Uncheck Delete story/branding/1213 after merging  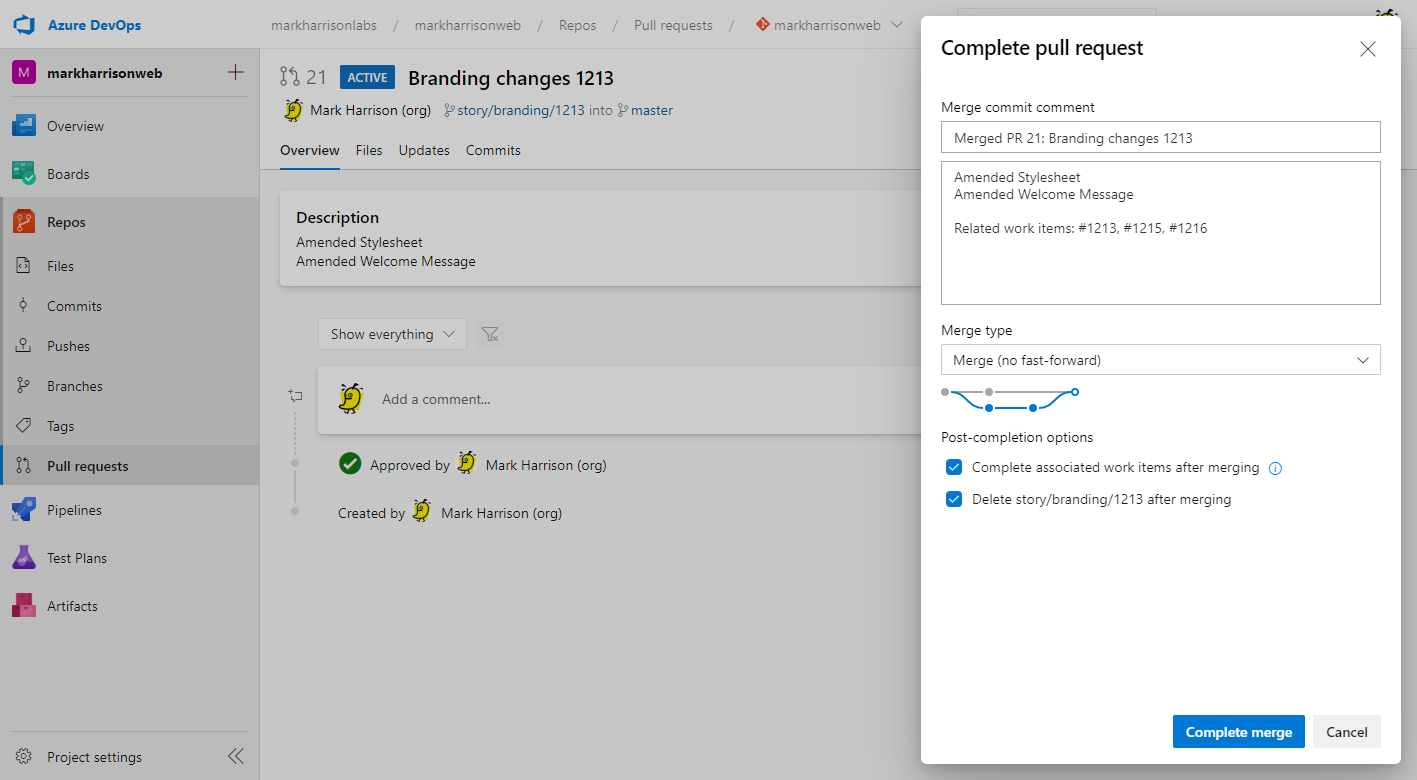[x=954, y=499]
